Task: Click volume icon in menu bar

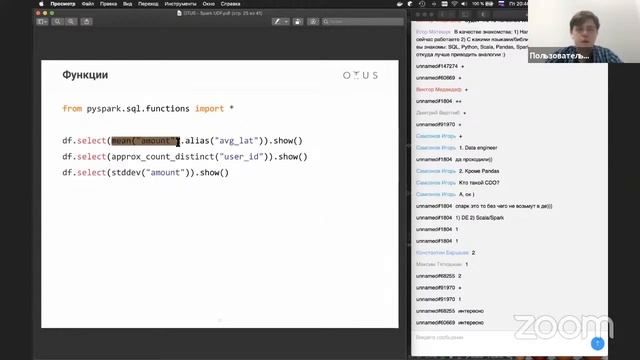Action: [464, 4]
